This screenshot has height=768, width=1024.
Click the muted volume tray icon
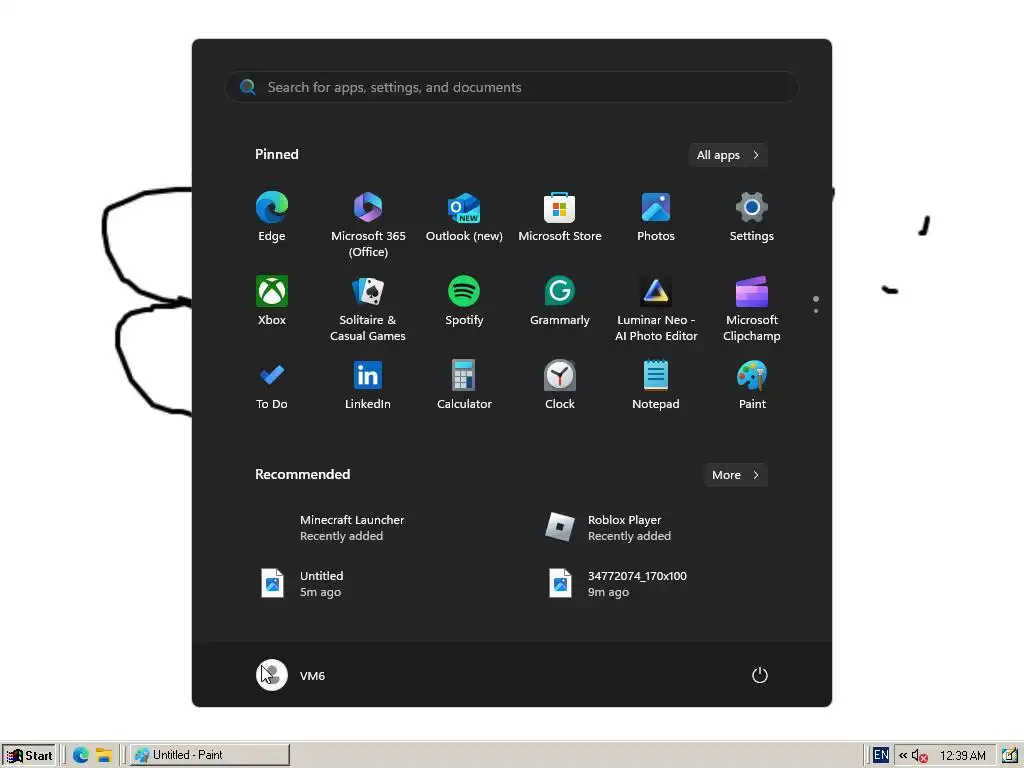pyautogui.click(x=920, y=756)
